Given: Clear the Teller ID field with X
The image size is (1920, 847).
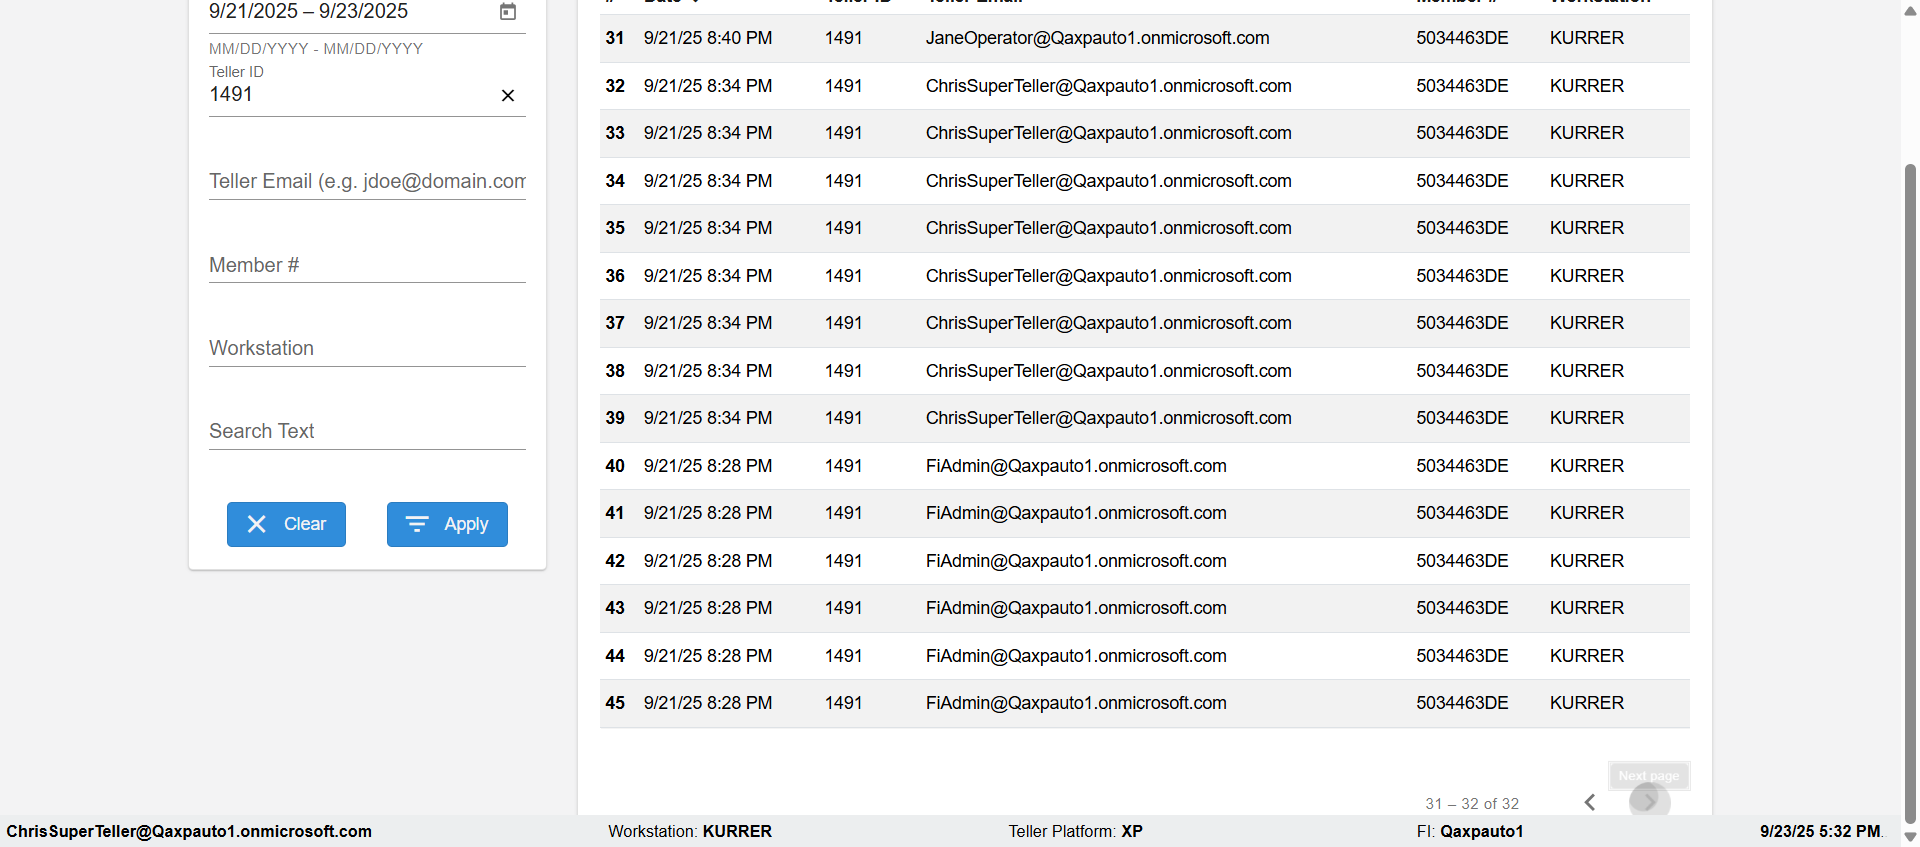Looking at the screenshot, I should click(508, 96).
